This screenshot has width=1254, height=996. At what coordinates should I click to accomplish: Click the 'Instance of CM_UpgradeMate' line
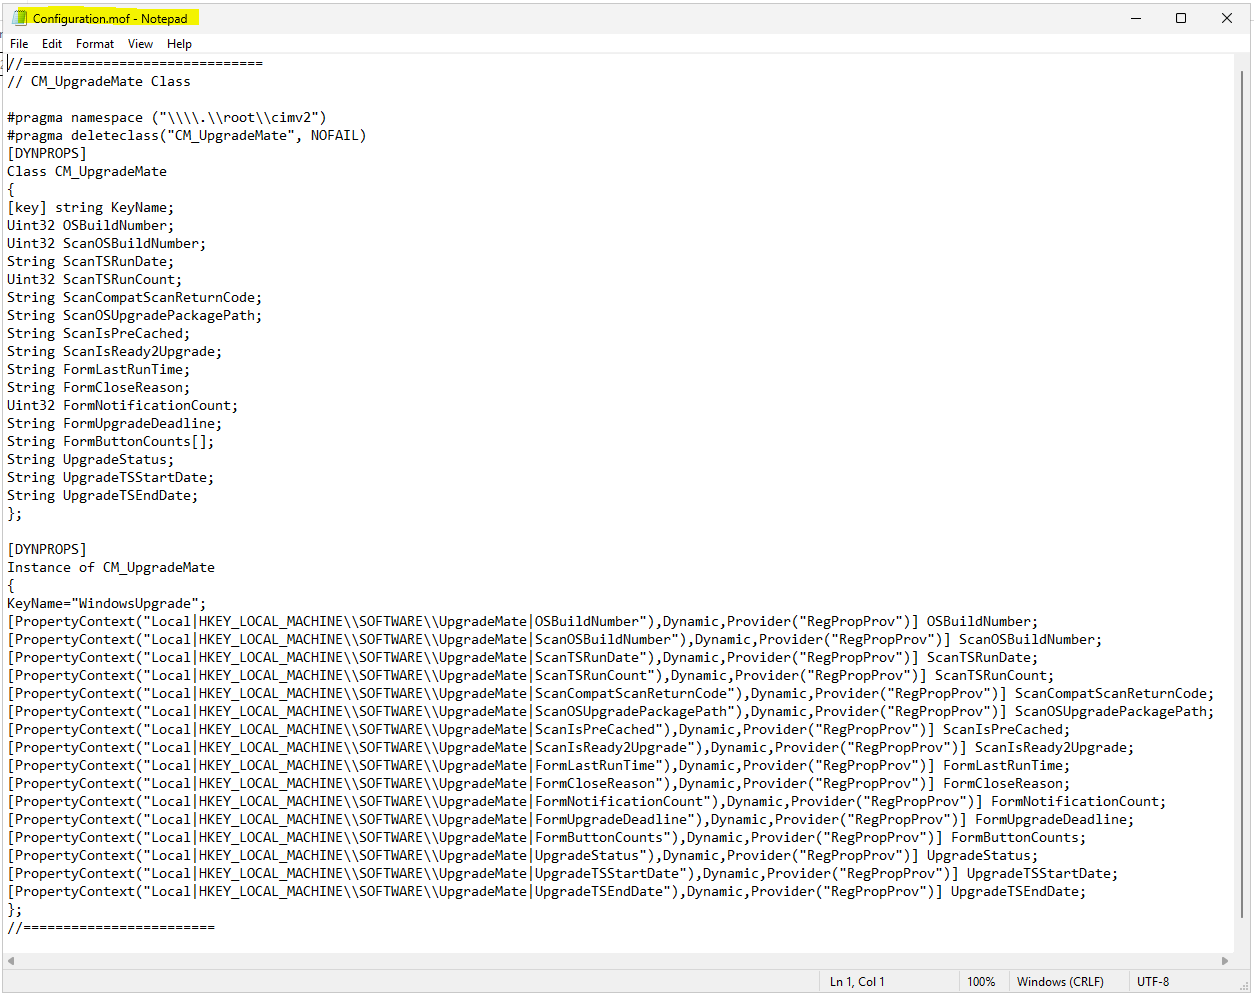coord(111,568)
